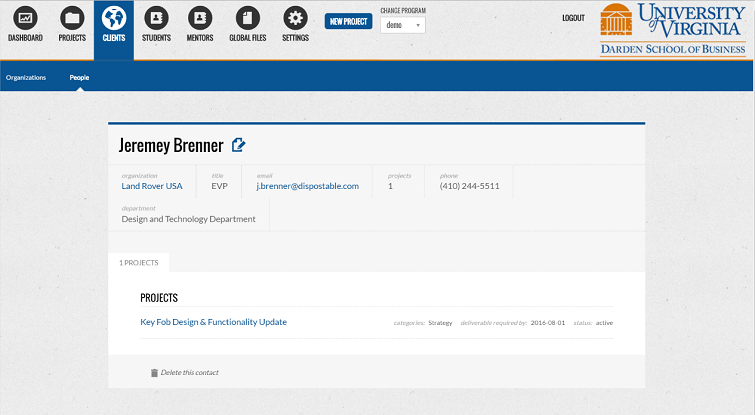
Task: Open the Settings gear icon
Action: [x=295, y=19]
